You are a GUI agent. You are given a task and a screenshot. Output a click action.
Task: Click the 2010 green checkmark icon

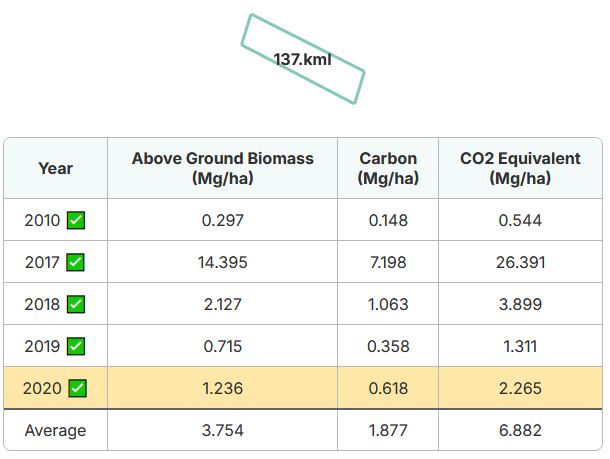76,220
